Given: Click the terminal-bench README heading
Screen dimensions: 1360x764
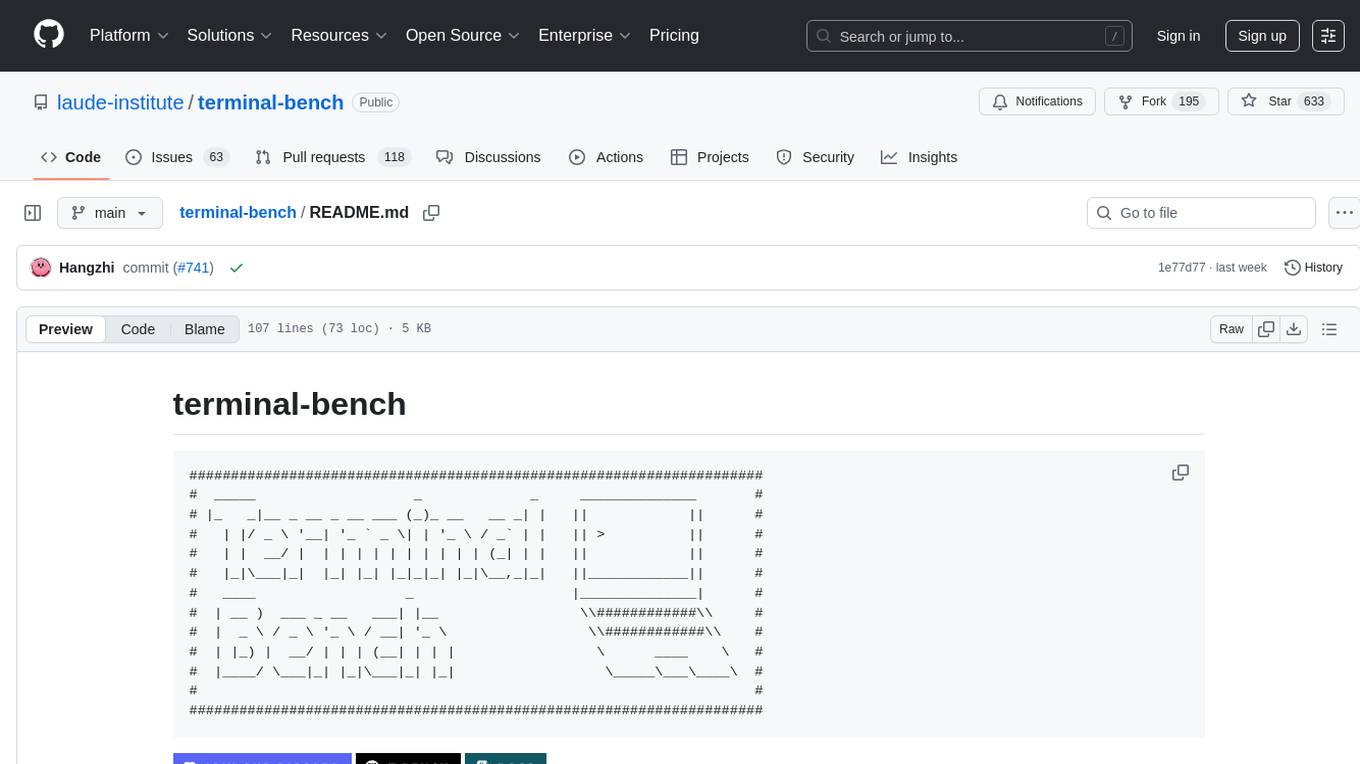Looking at the screenshot, I should point(289,404).
